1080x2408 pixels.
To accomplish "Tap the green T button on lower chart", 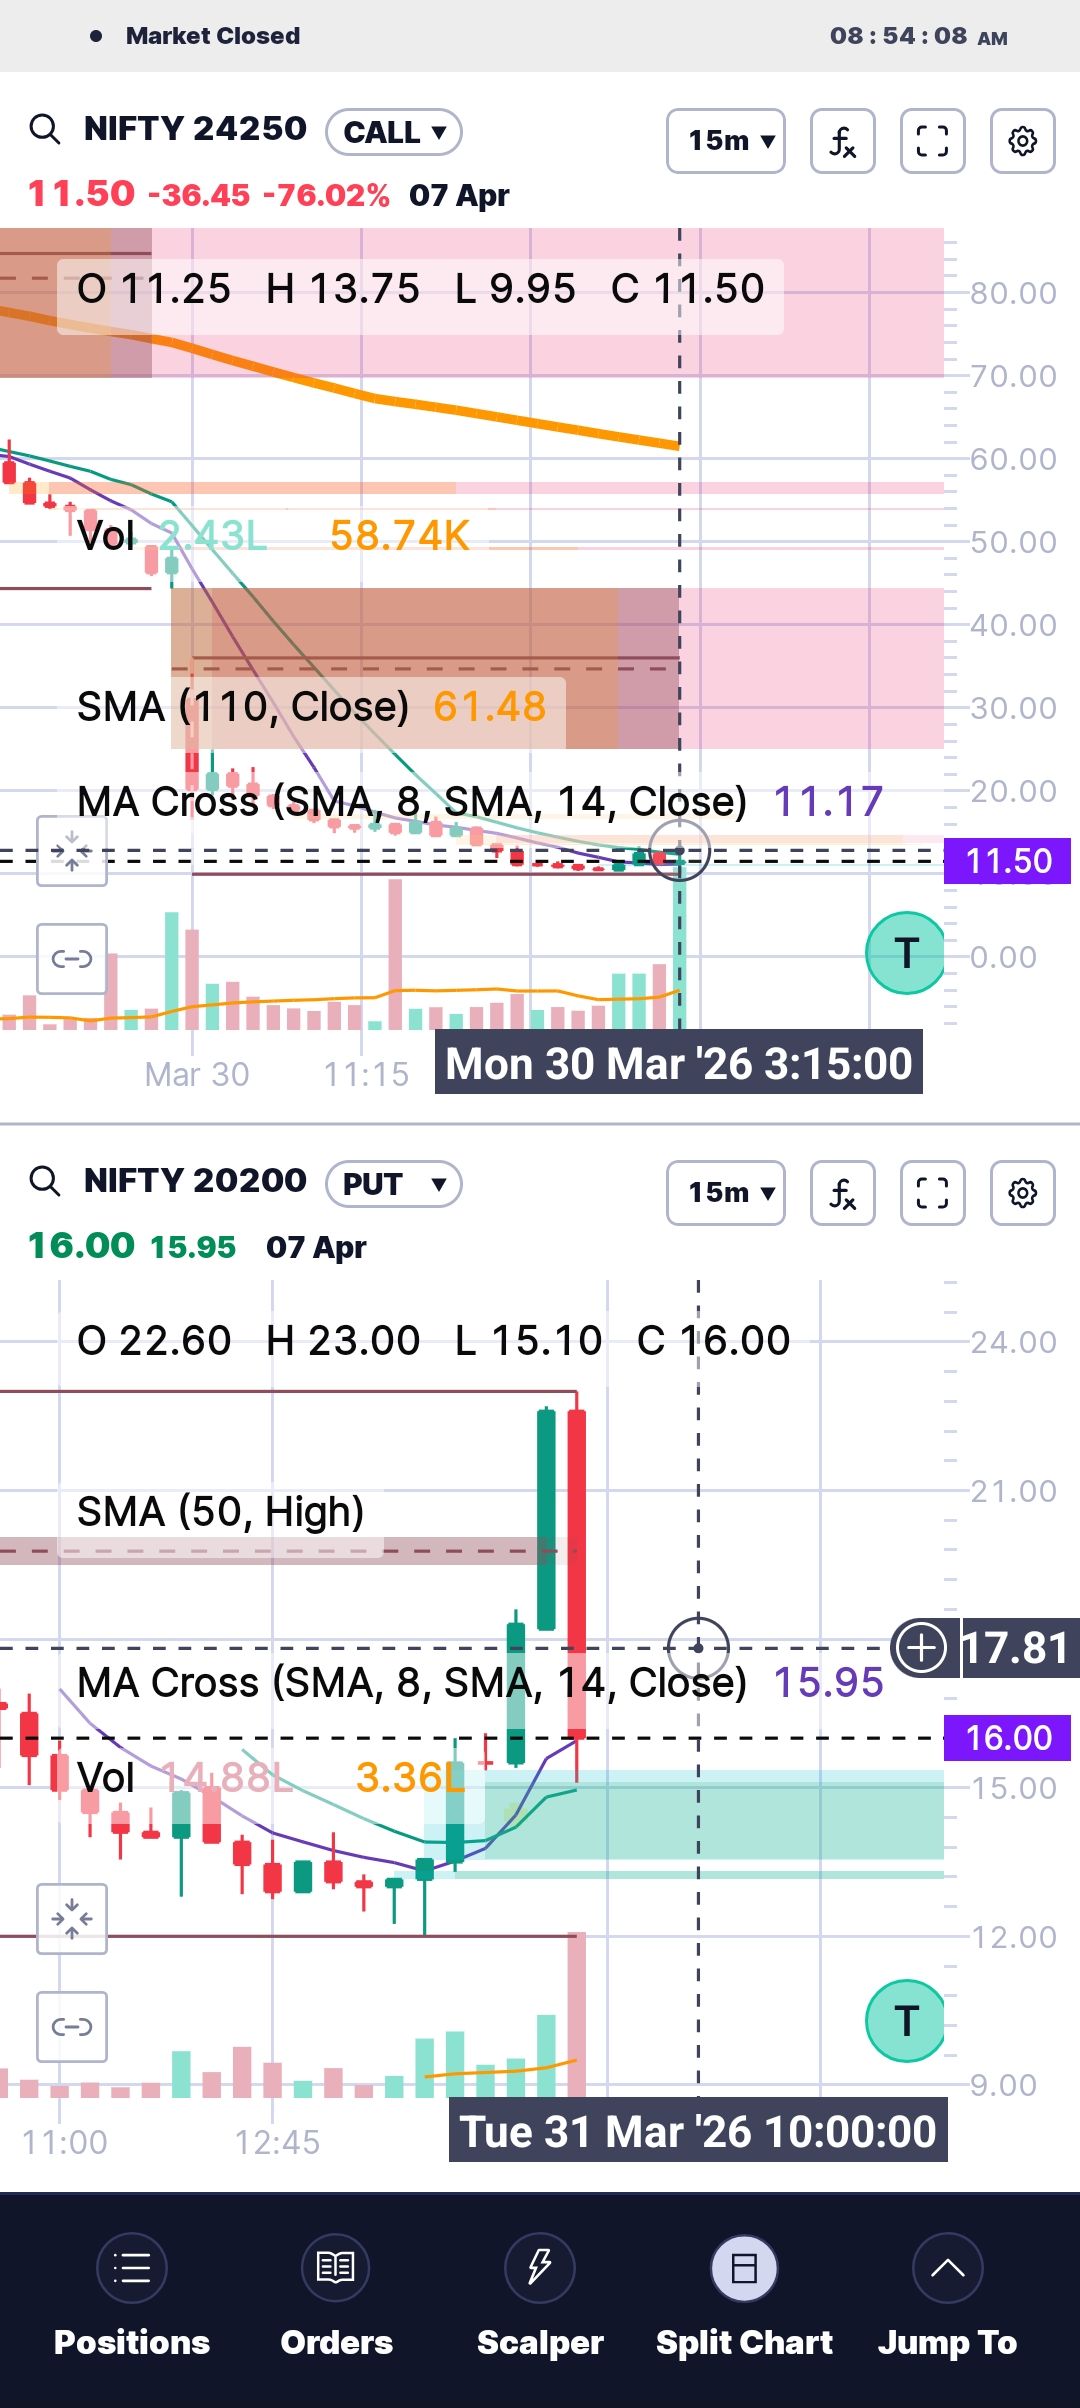I will tap(905, 2021).
